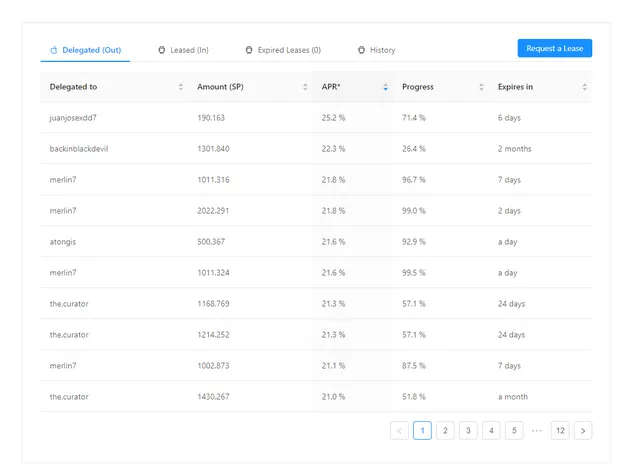
Task: Click amount value 500.367
Action: coord(211,242)
